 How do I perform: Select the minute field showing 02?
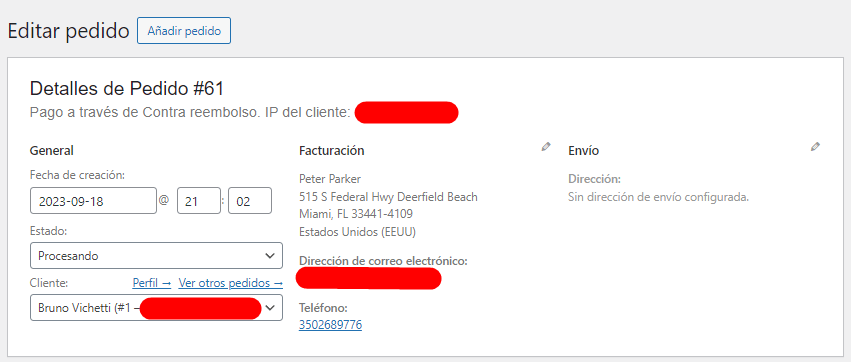pos(250,201)
